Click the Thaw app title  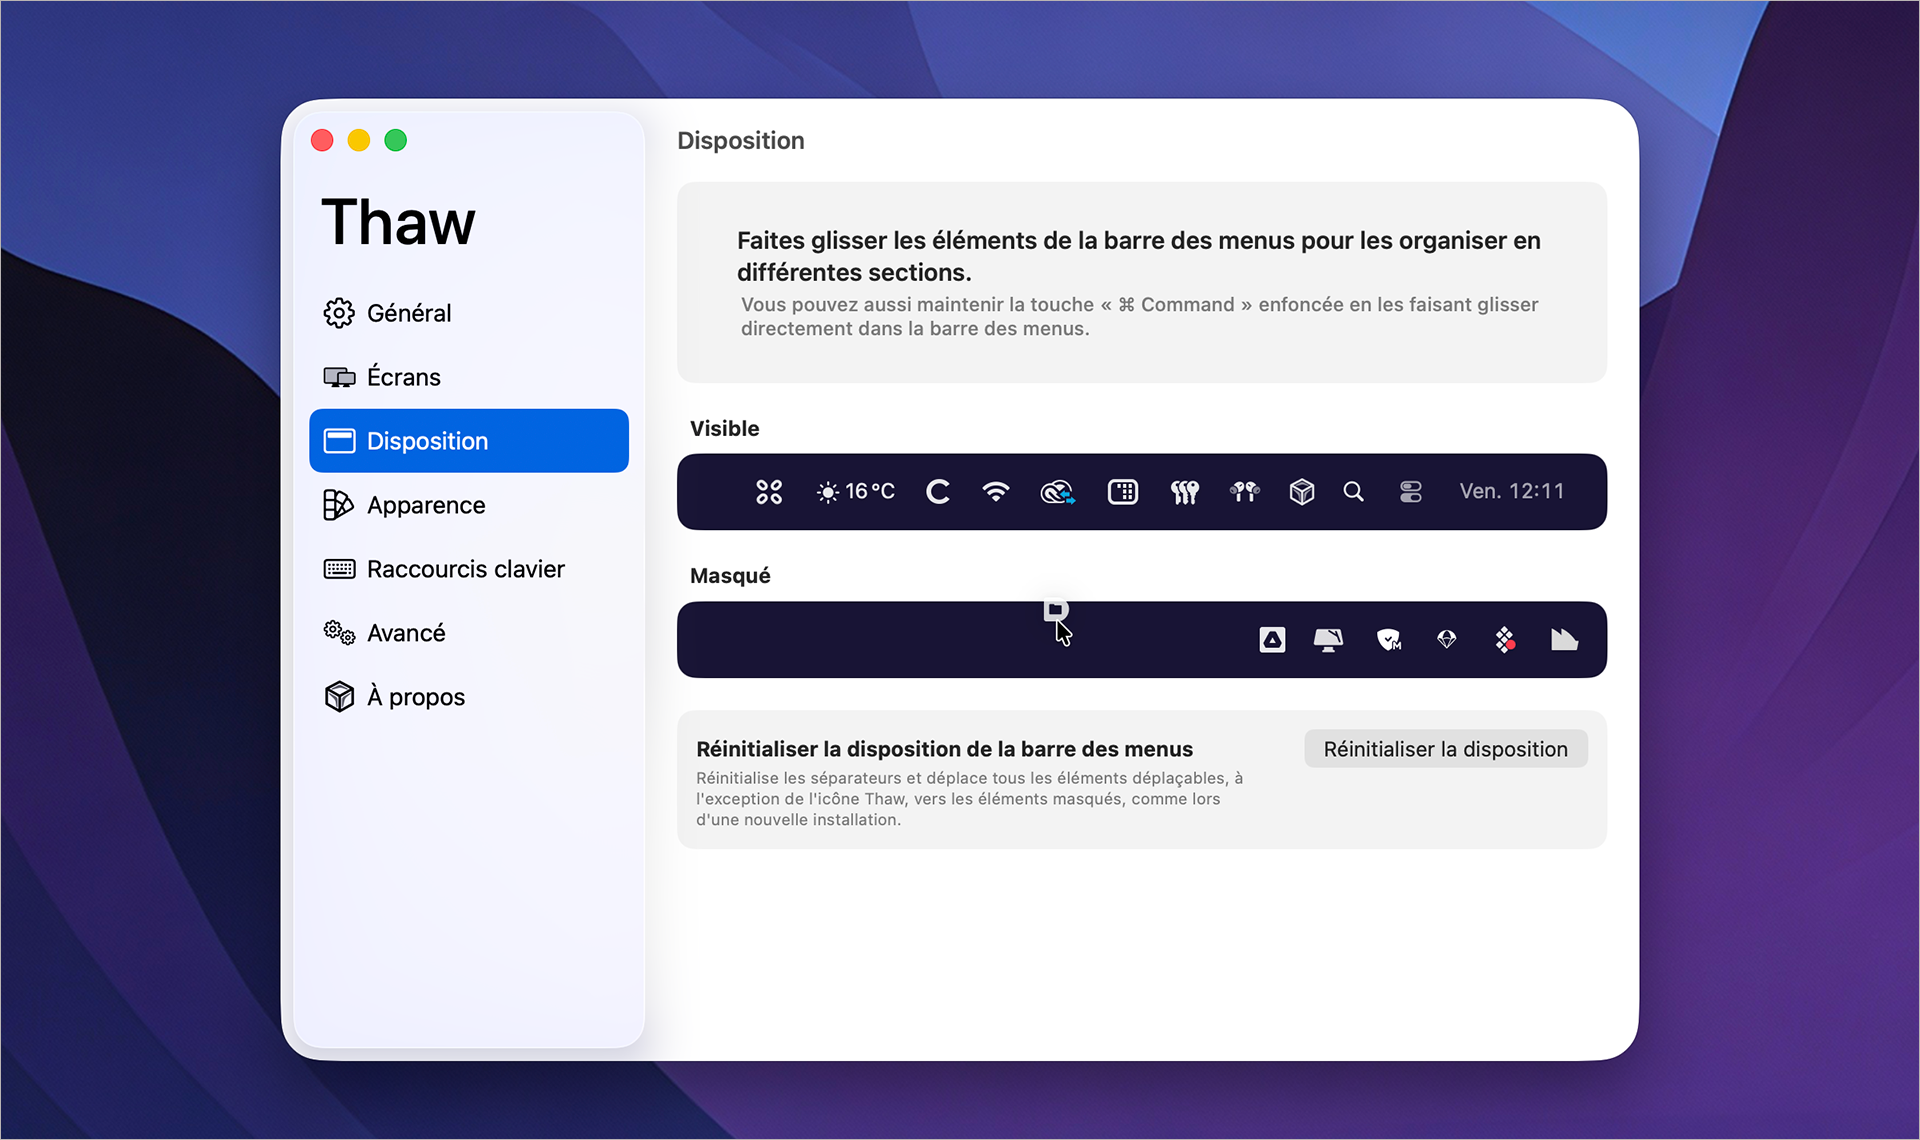pyautogui.click(x=398, y=222)
